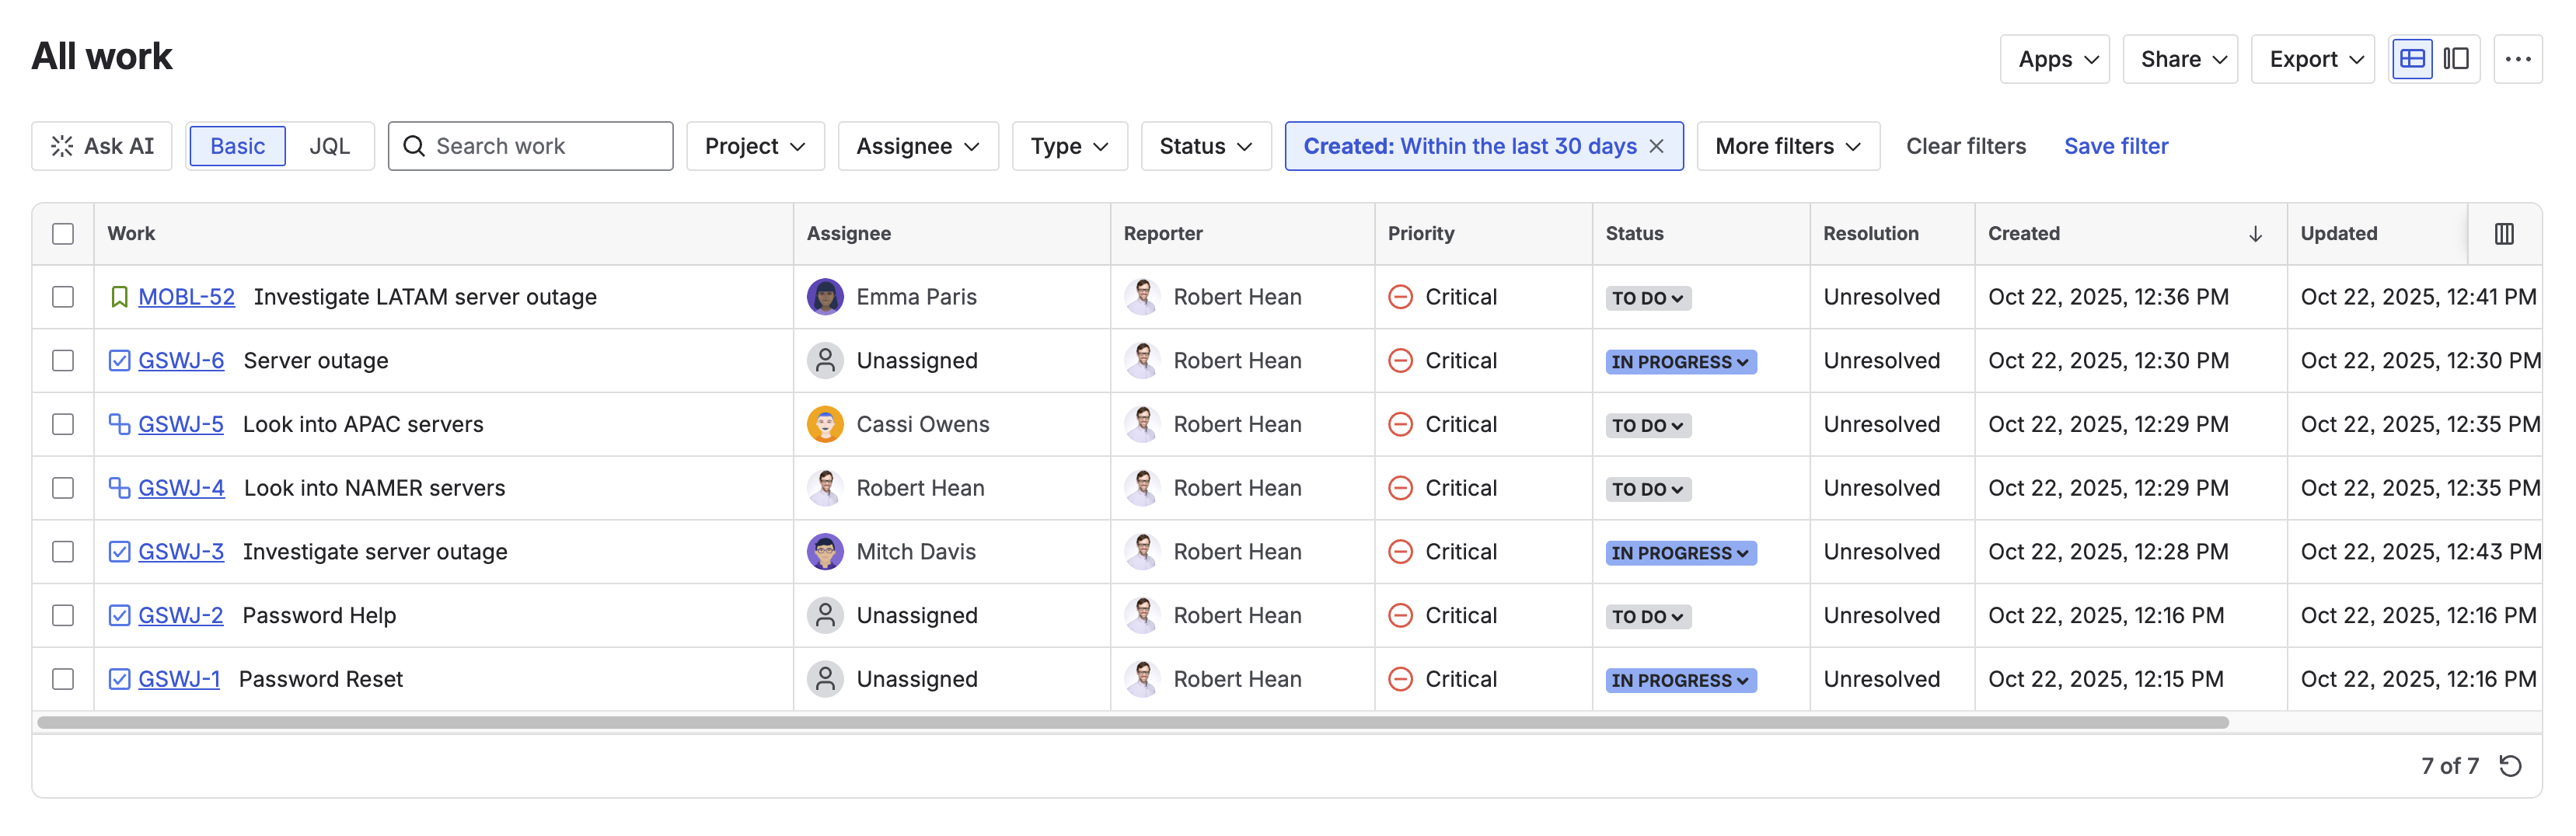Expand the More filters dropdown
Viewport: 2576px width, 836px height.
tap(1787, 147)
